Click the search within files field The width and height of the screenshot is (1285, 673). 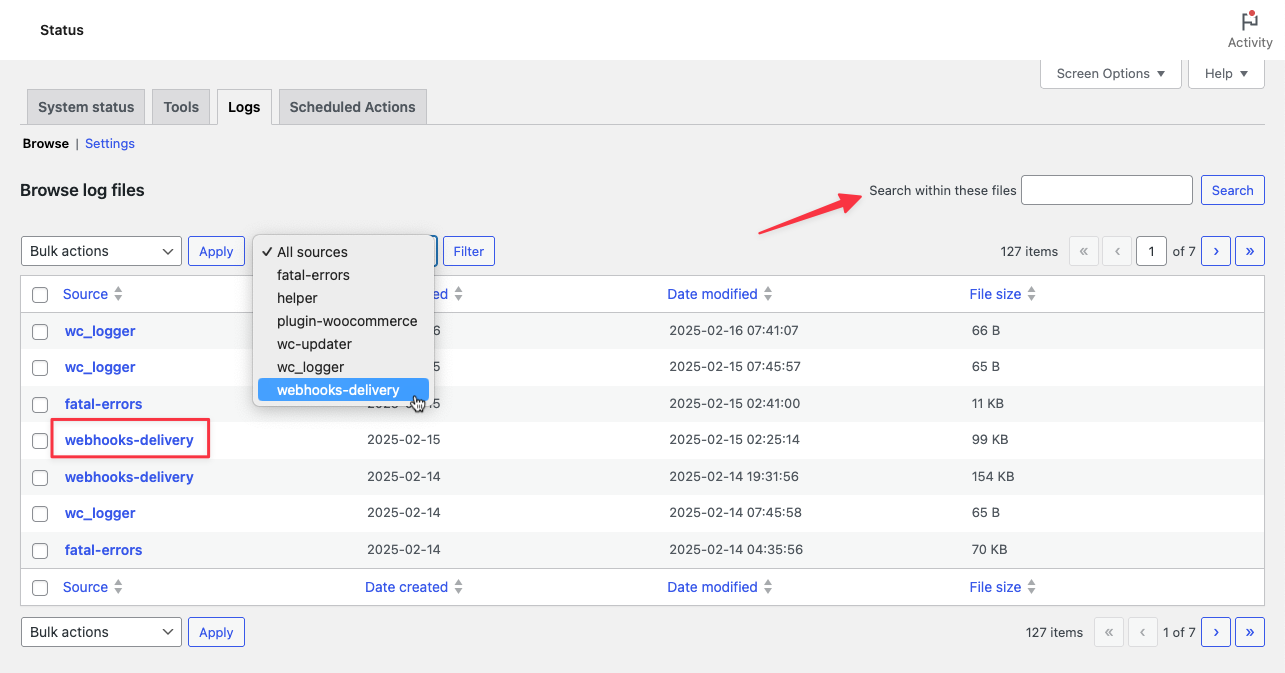(1106, 190)
